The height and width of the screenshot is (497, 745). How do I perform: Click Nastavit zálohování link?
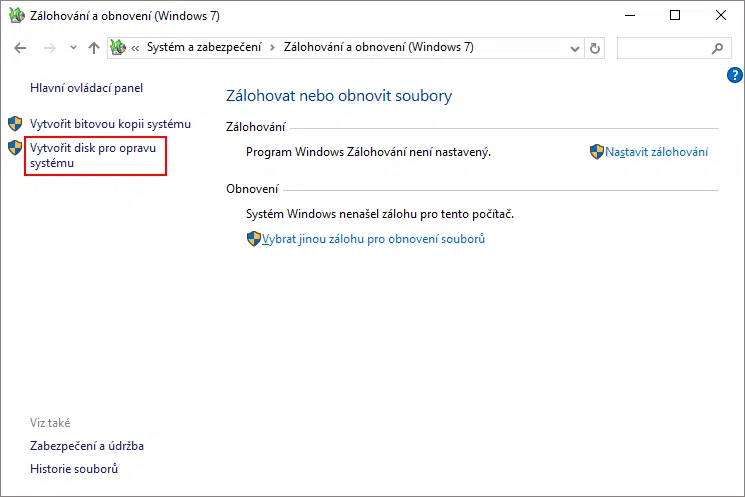click(657, 152)
